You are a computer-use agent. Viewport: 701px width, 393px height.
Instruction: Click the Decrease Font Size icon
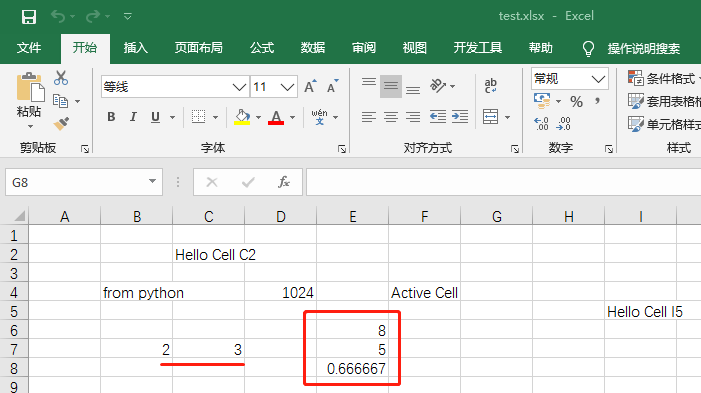tap(333, 86)
